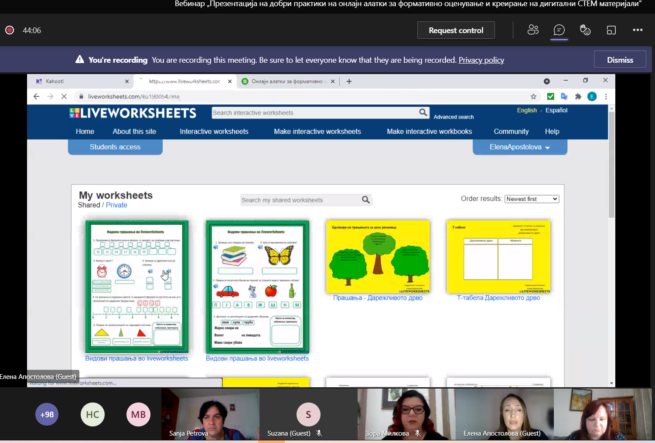The image size is (655, 443).
Task: Open the Teams participants panel icon
Action: (x=533, y=30)
